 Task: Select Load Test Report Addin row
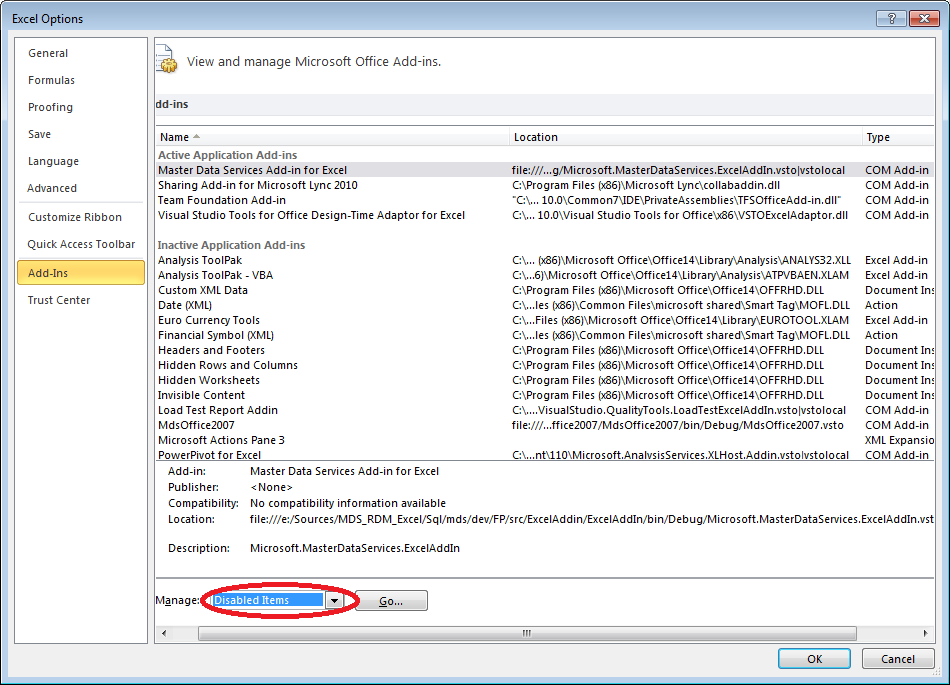[x=544, y=410]
